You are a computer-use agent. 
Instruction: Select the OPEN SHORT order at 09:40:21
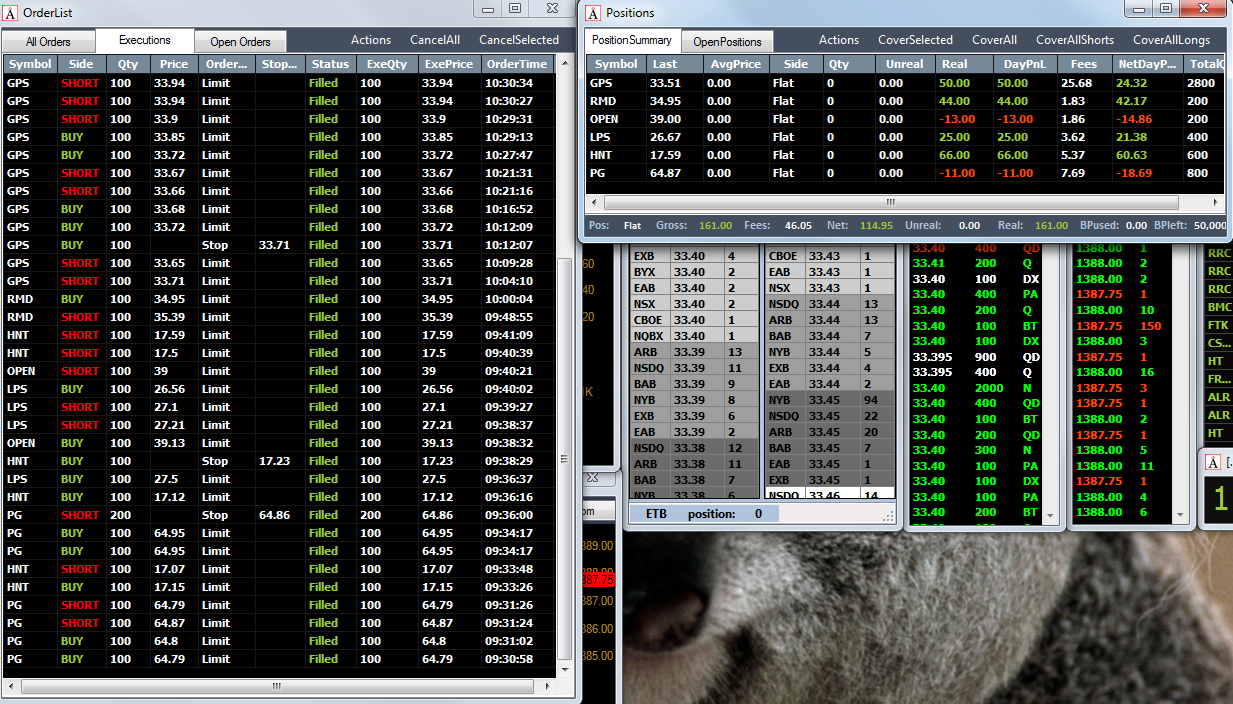(279, 371)
